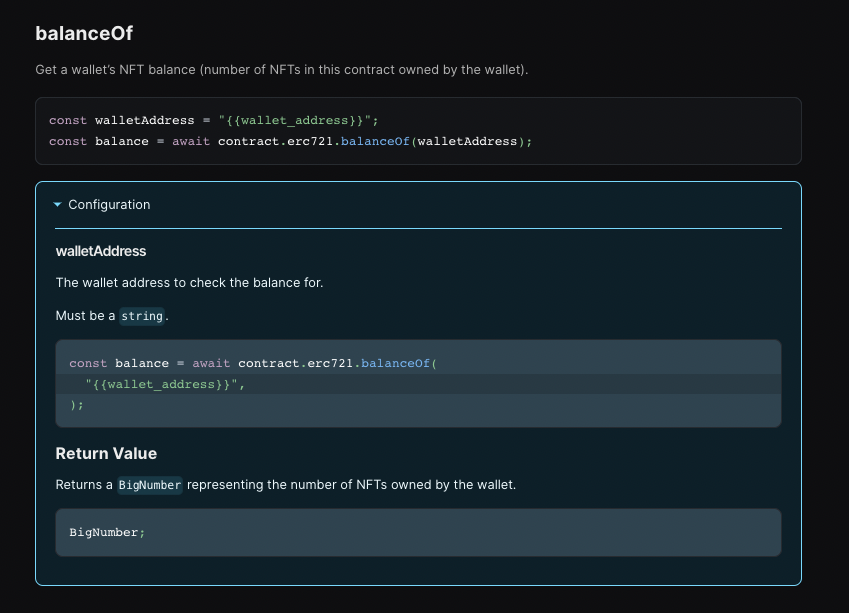Click the closing parenthesis line in the Configuration example
The height and width of the screenshot is (613, 849).
(x=77, y=405)
